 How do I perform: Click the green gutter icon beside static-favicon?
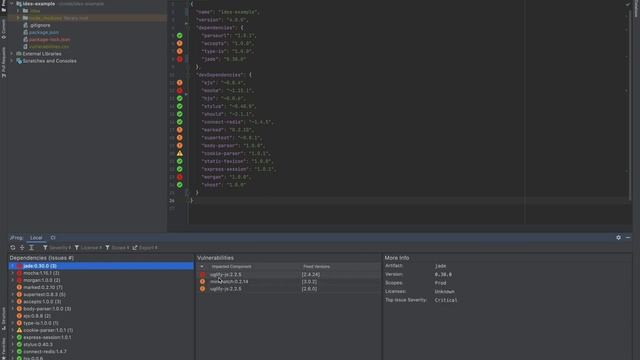(x=180, y=161)
